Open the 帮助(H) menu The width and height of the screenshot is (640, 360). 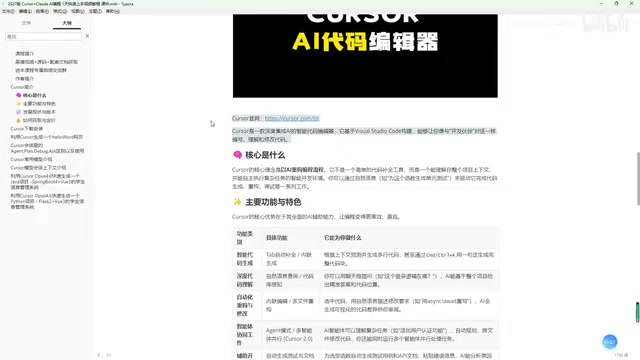pos(113,11)
